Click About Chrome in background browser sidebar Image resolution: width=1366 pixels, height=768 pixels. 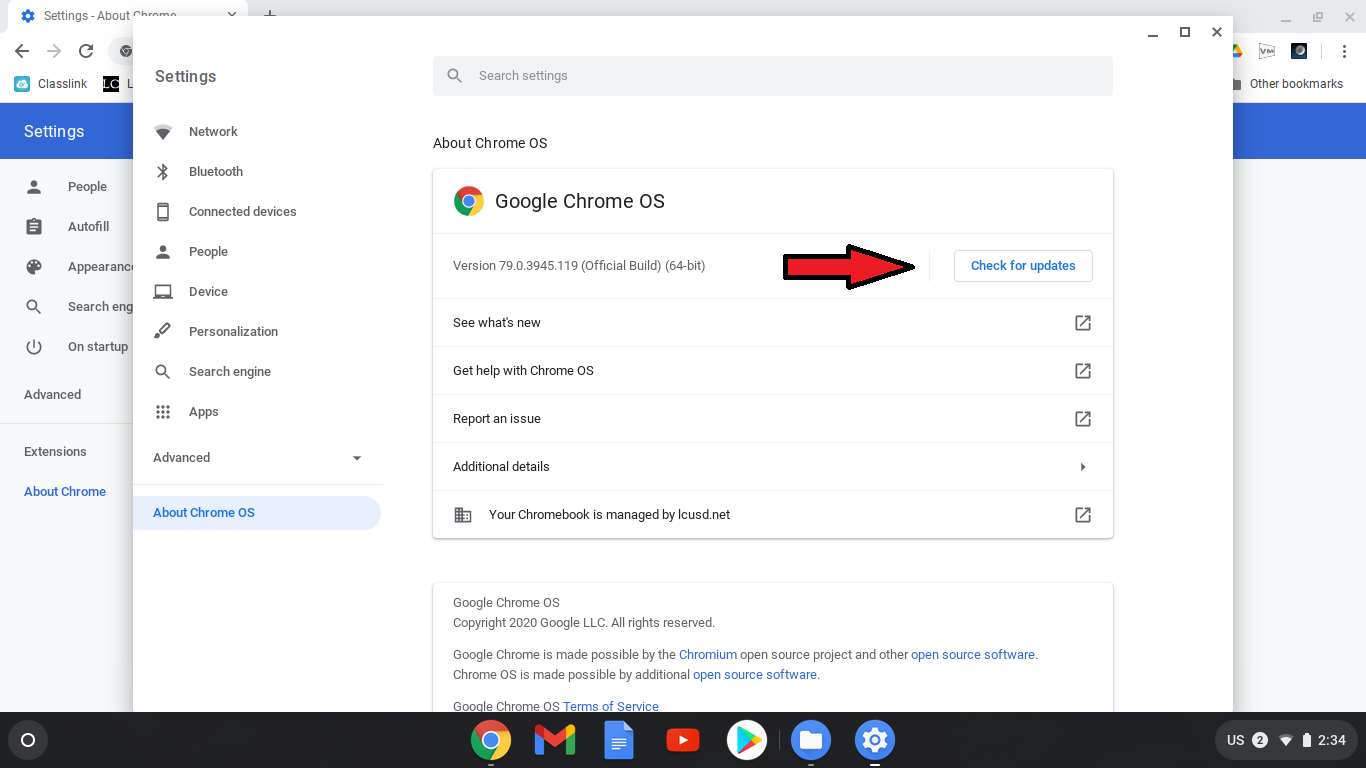pos(65,492)
